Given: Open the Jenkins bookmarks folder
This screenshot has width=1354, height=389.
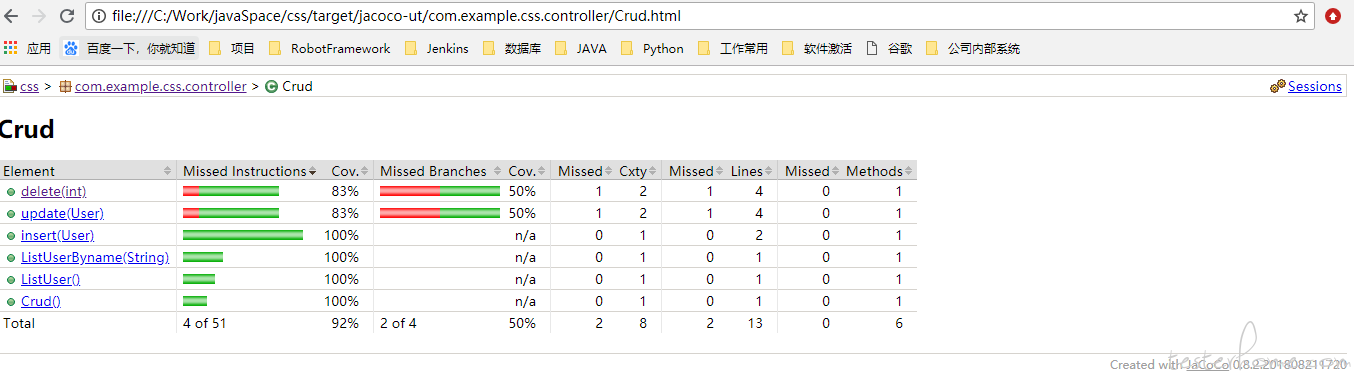Looking at the screenshot, I should (x=436, y=48).
